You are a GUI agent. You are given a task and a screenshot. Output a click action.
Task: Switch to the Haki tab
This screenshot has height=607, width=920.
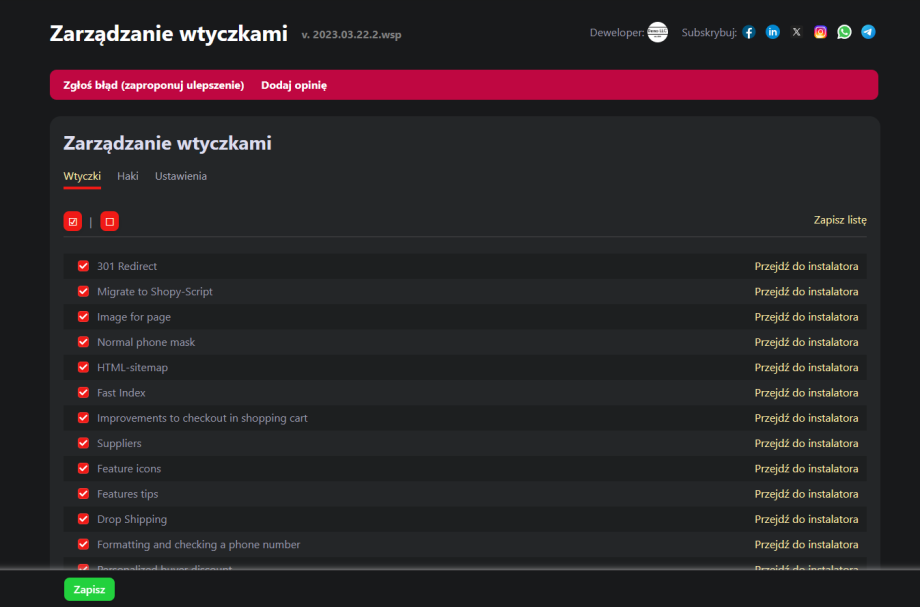128,176
